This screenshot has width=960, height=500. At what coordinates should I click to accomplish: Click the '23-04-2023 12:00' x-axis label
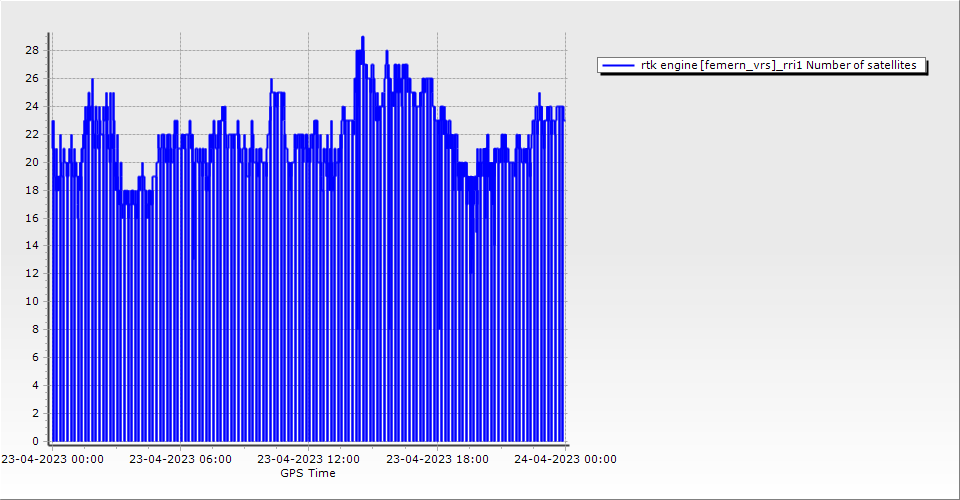coord(308,459)
